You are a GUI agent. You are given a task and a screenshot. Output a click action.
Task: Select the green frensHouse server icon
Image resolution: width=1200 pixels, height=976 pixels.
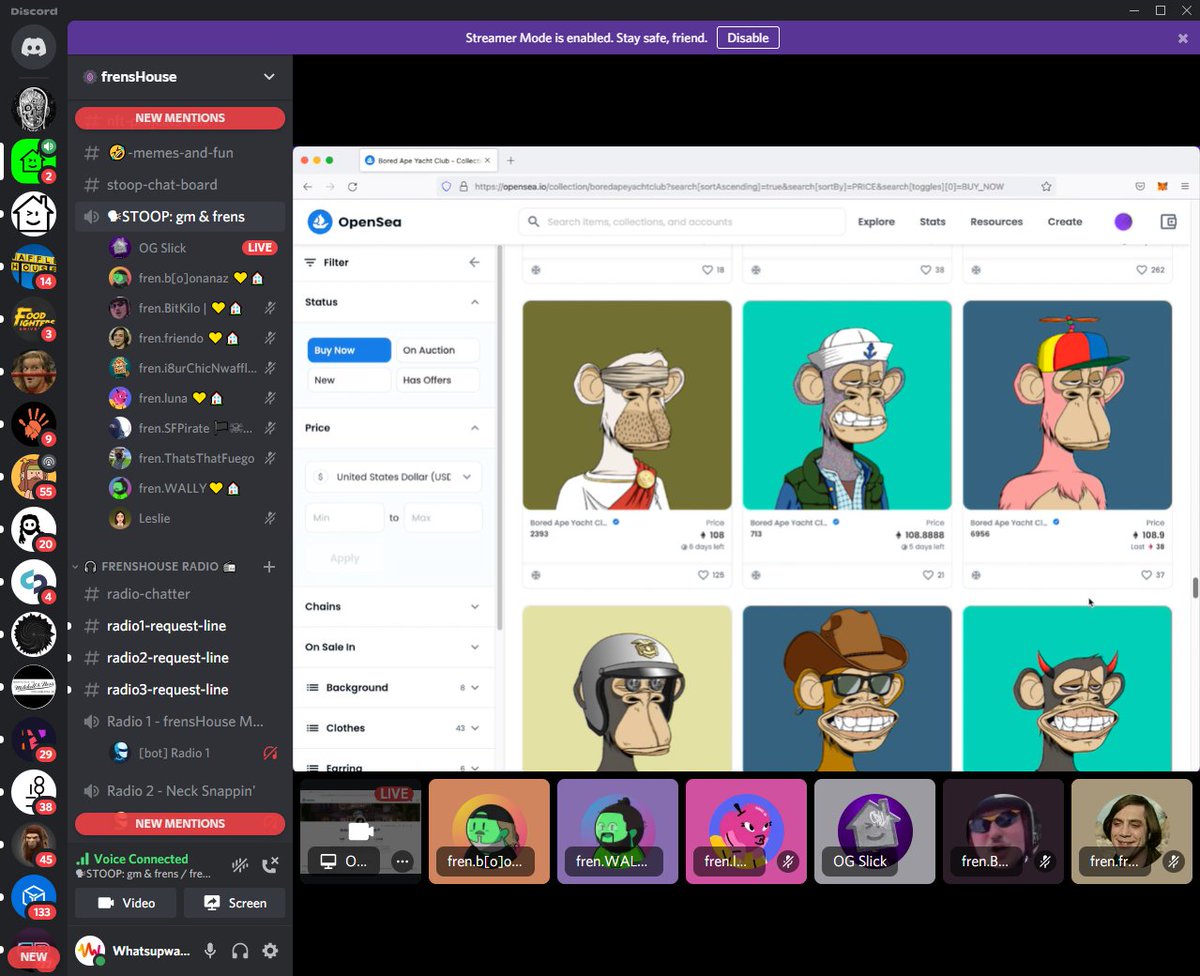[x=33, y=159]
